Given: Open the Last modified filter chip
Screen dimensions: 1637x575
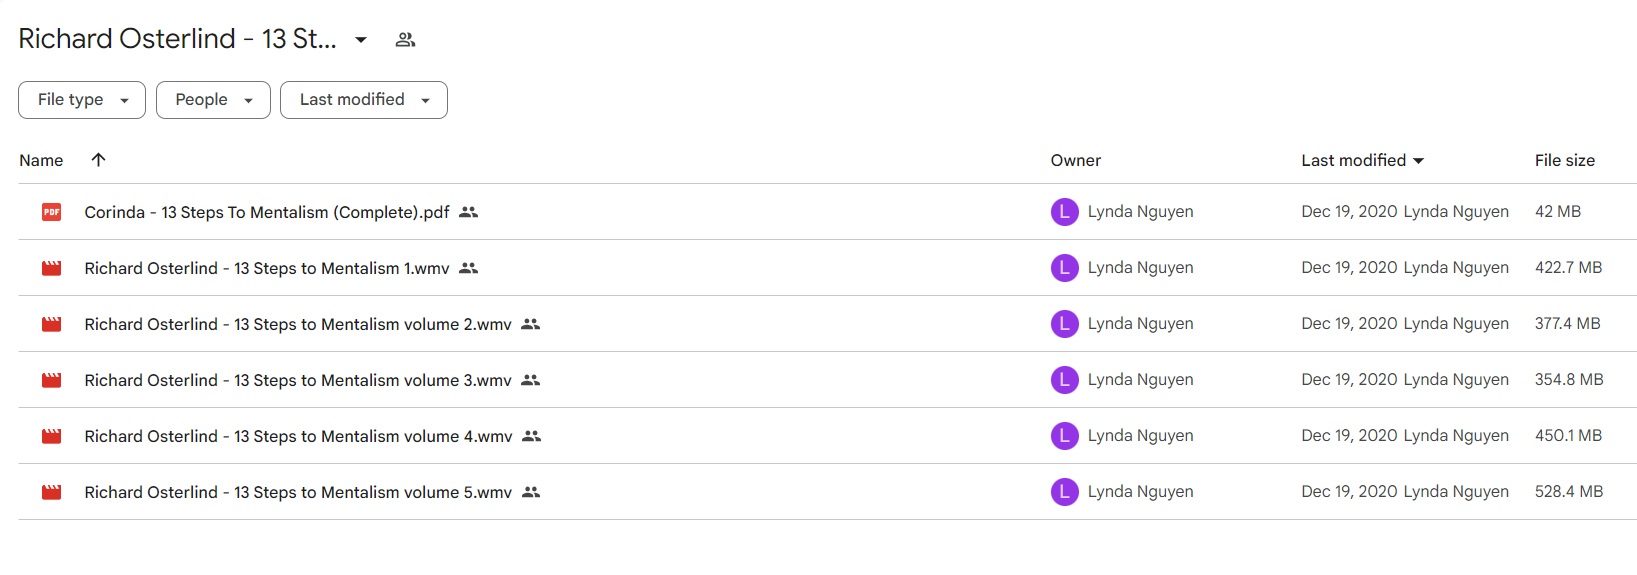Looking at the screenshot, I should [364, 100].
